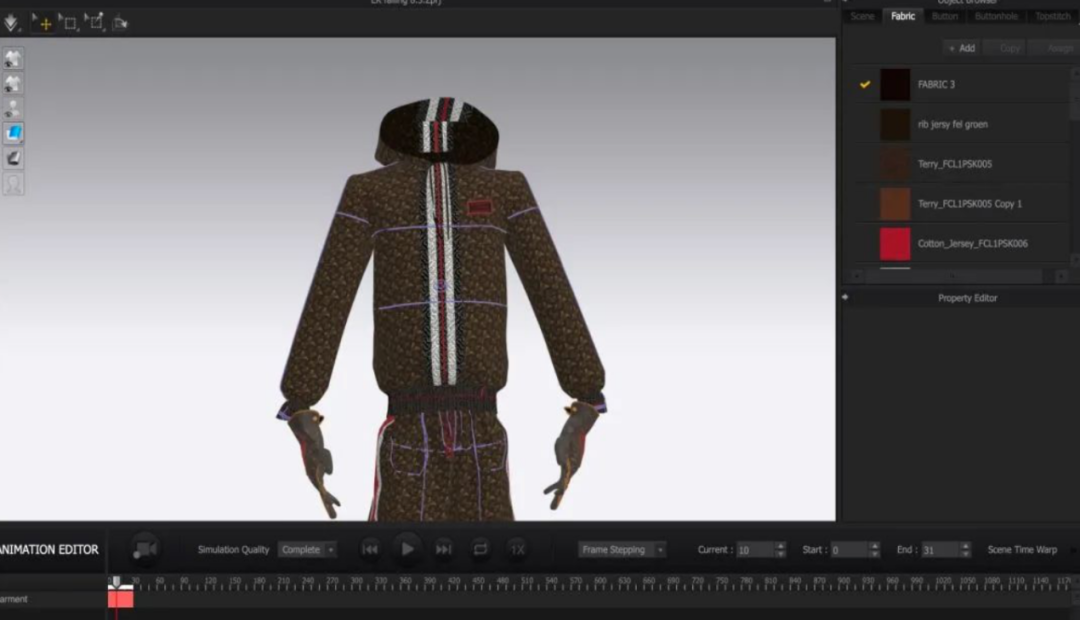Switch to the Buttonhole tab
The height and width of the screenshot is (620, 1080).
[x=996, y=16]
